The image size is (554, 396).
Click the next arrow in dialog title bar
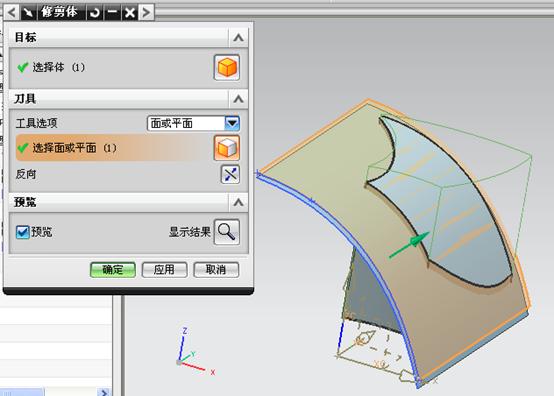click(x=146, y=12)
